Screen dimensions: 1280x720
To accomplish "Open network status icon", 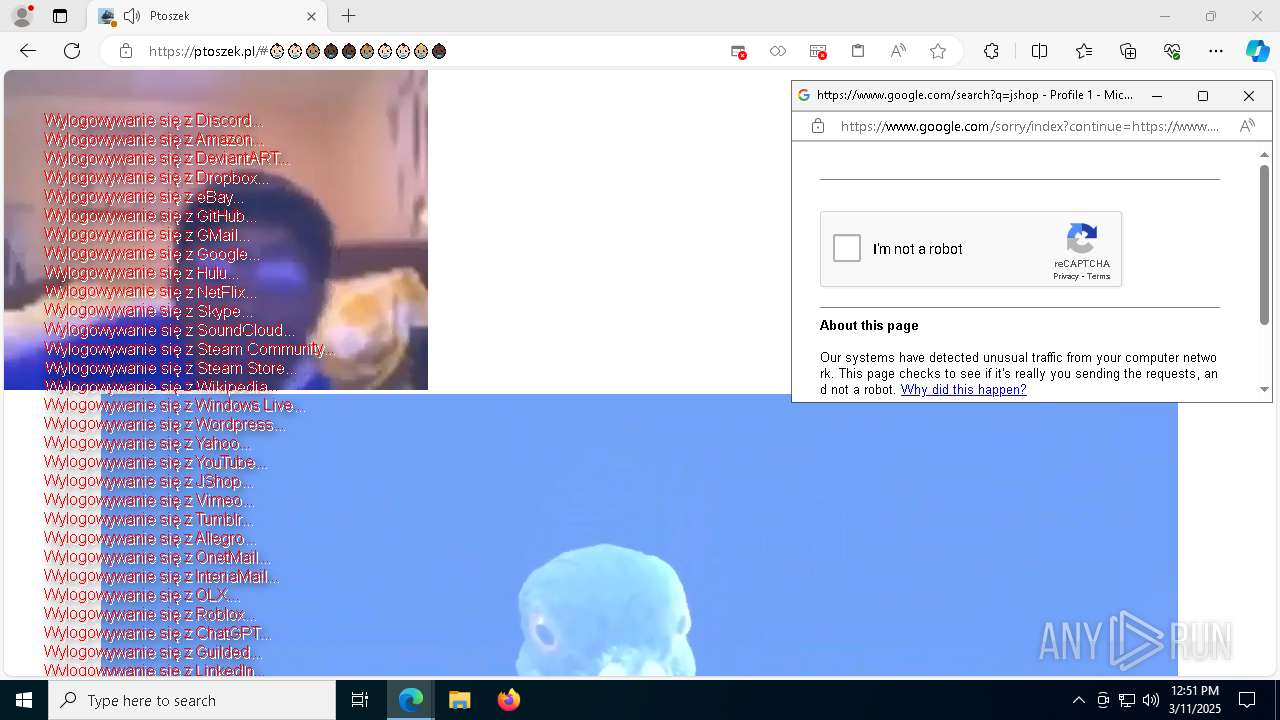I will point(1127,700).
